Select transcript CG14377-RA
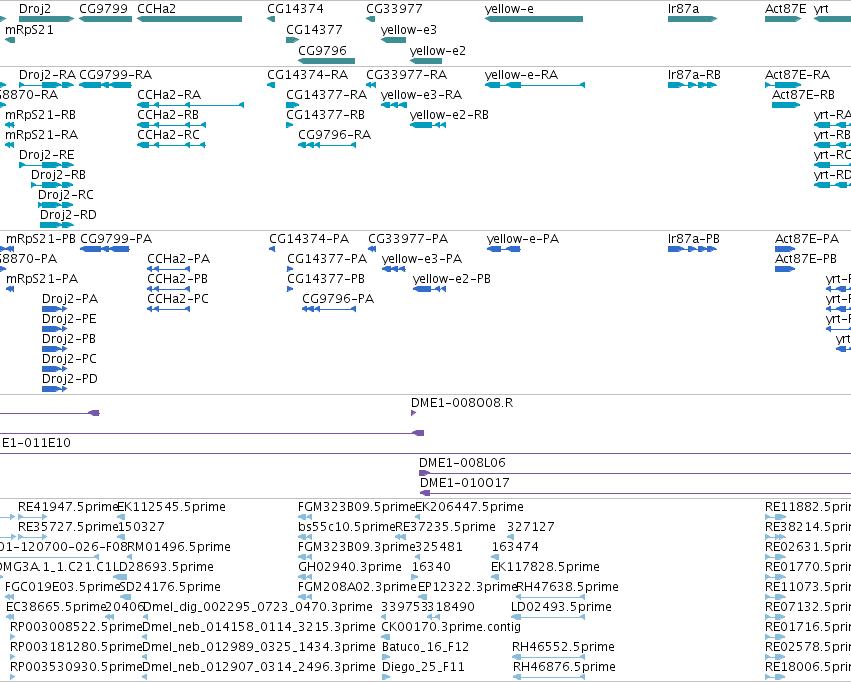Viewport: 851px width, 682px height. 293,105
